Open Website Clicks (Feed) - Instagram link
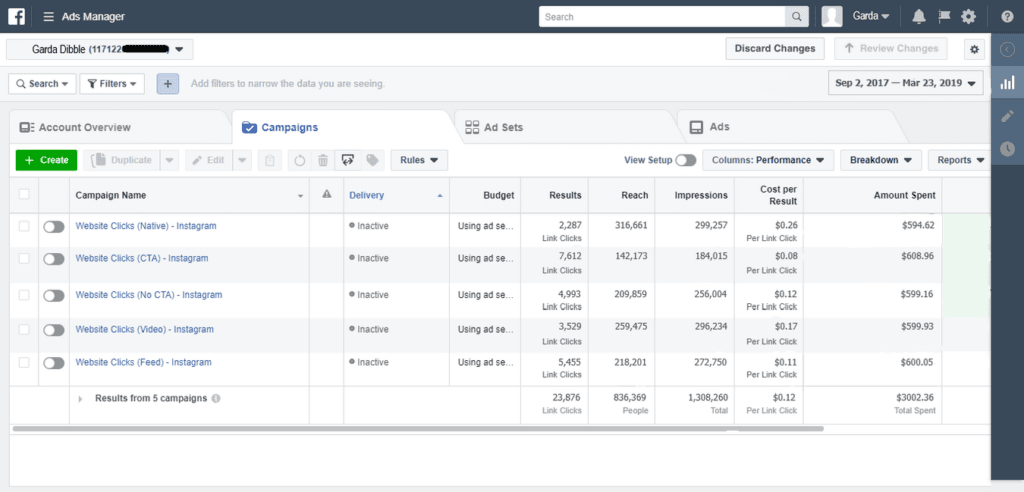The image size is (1024, 492). click(x=144, y=362)
